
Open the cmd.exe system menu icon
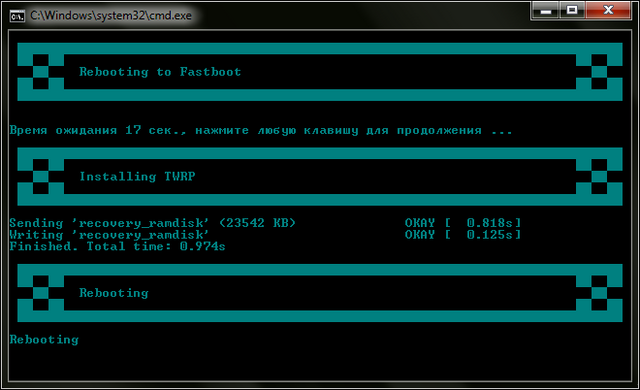click(17, 16)
